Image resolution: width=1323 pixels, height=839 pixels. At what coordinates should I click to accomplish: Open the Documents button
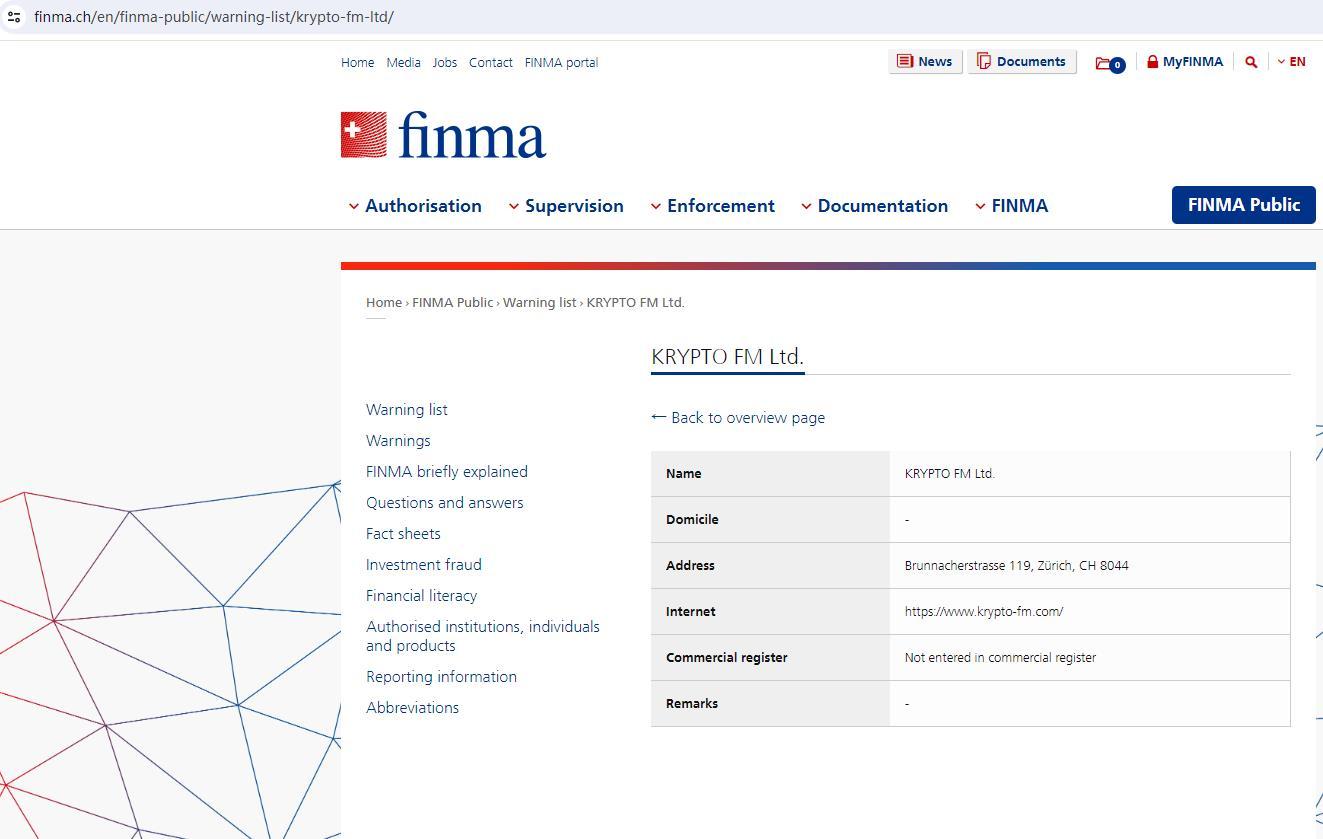[1021, 62]
